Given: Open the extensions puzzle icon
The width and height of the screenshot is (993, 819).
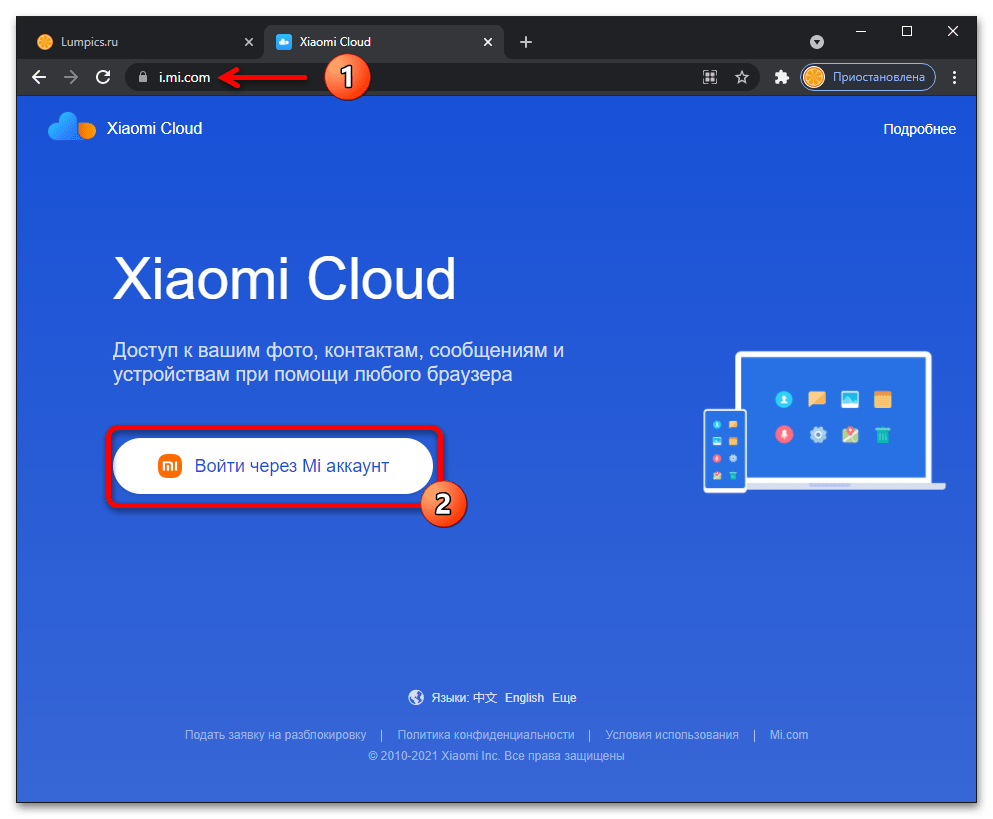Looking at the screenshot, I should (782, 77).
